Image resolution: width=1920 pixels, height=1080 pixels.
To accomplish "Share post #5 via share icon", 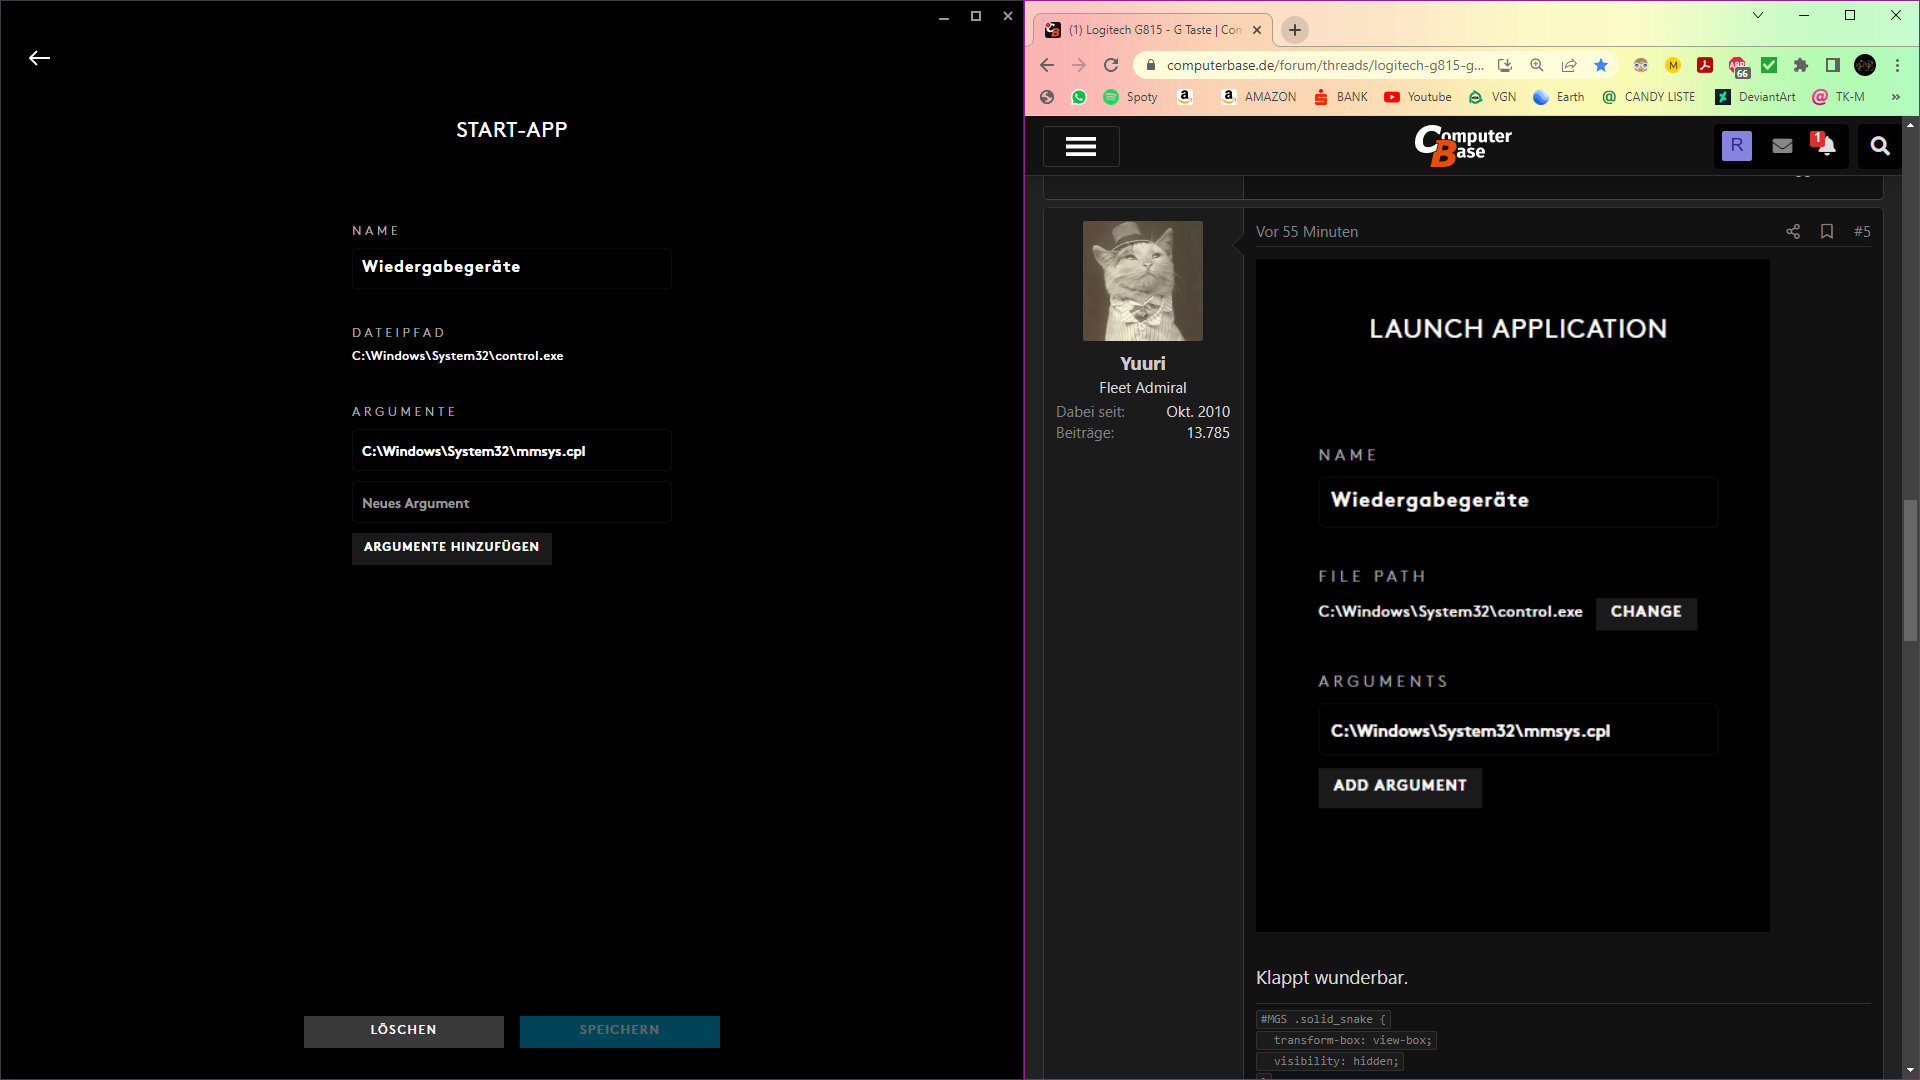I will (x=1793, y=232).
